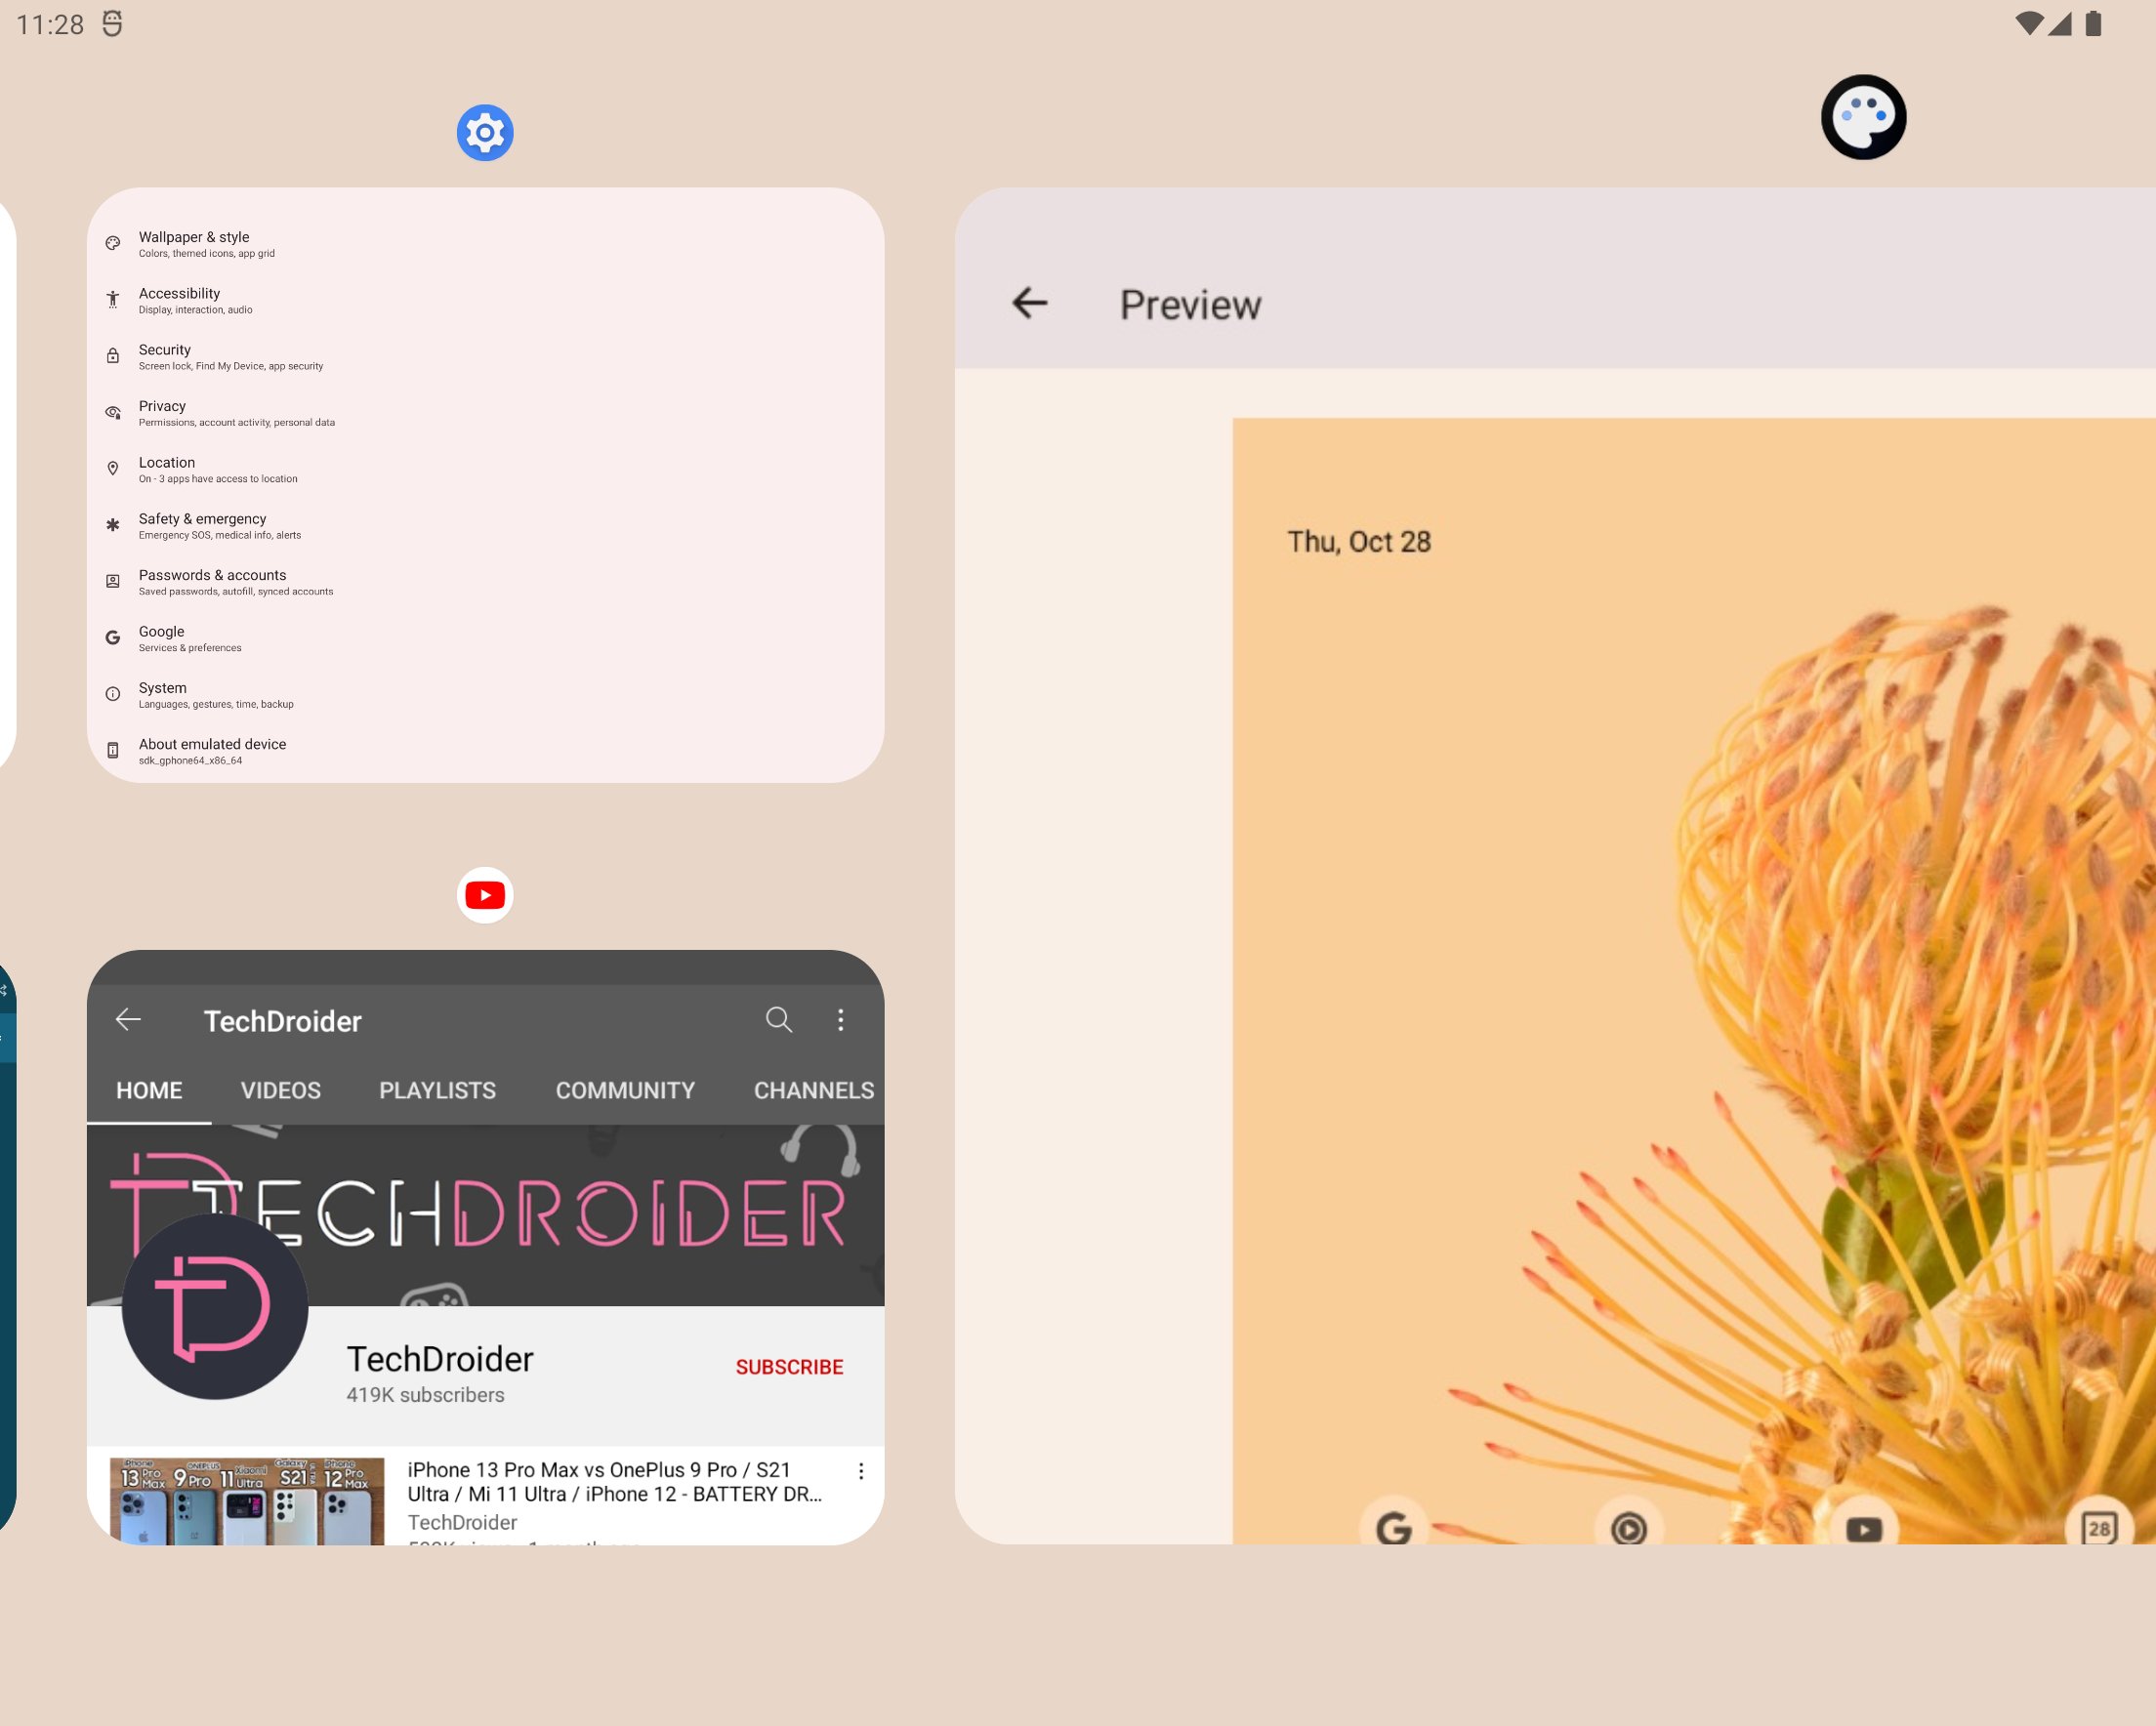
Task: Switch to the VIDEOS tab
Action: coord(280,1090)
